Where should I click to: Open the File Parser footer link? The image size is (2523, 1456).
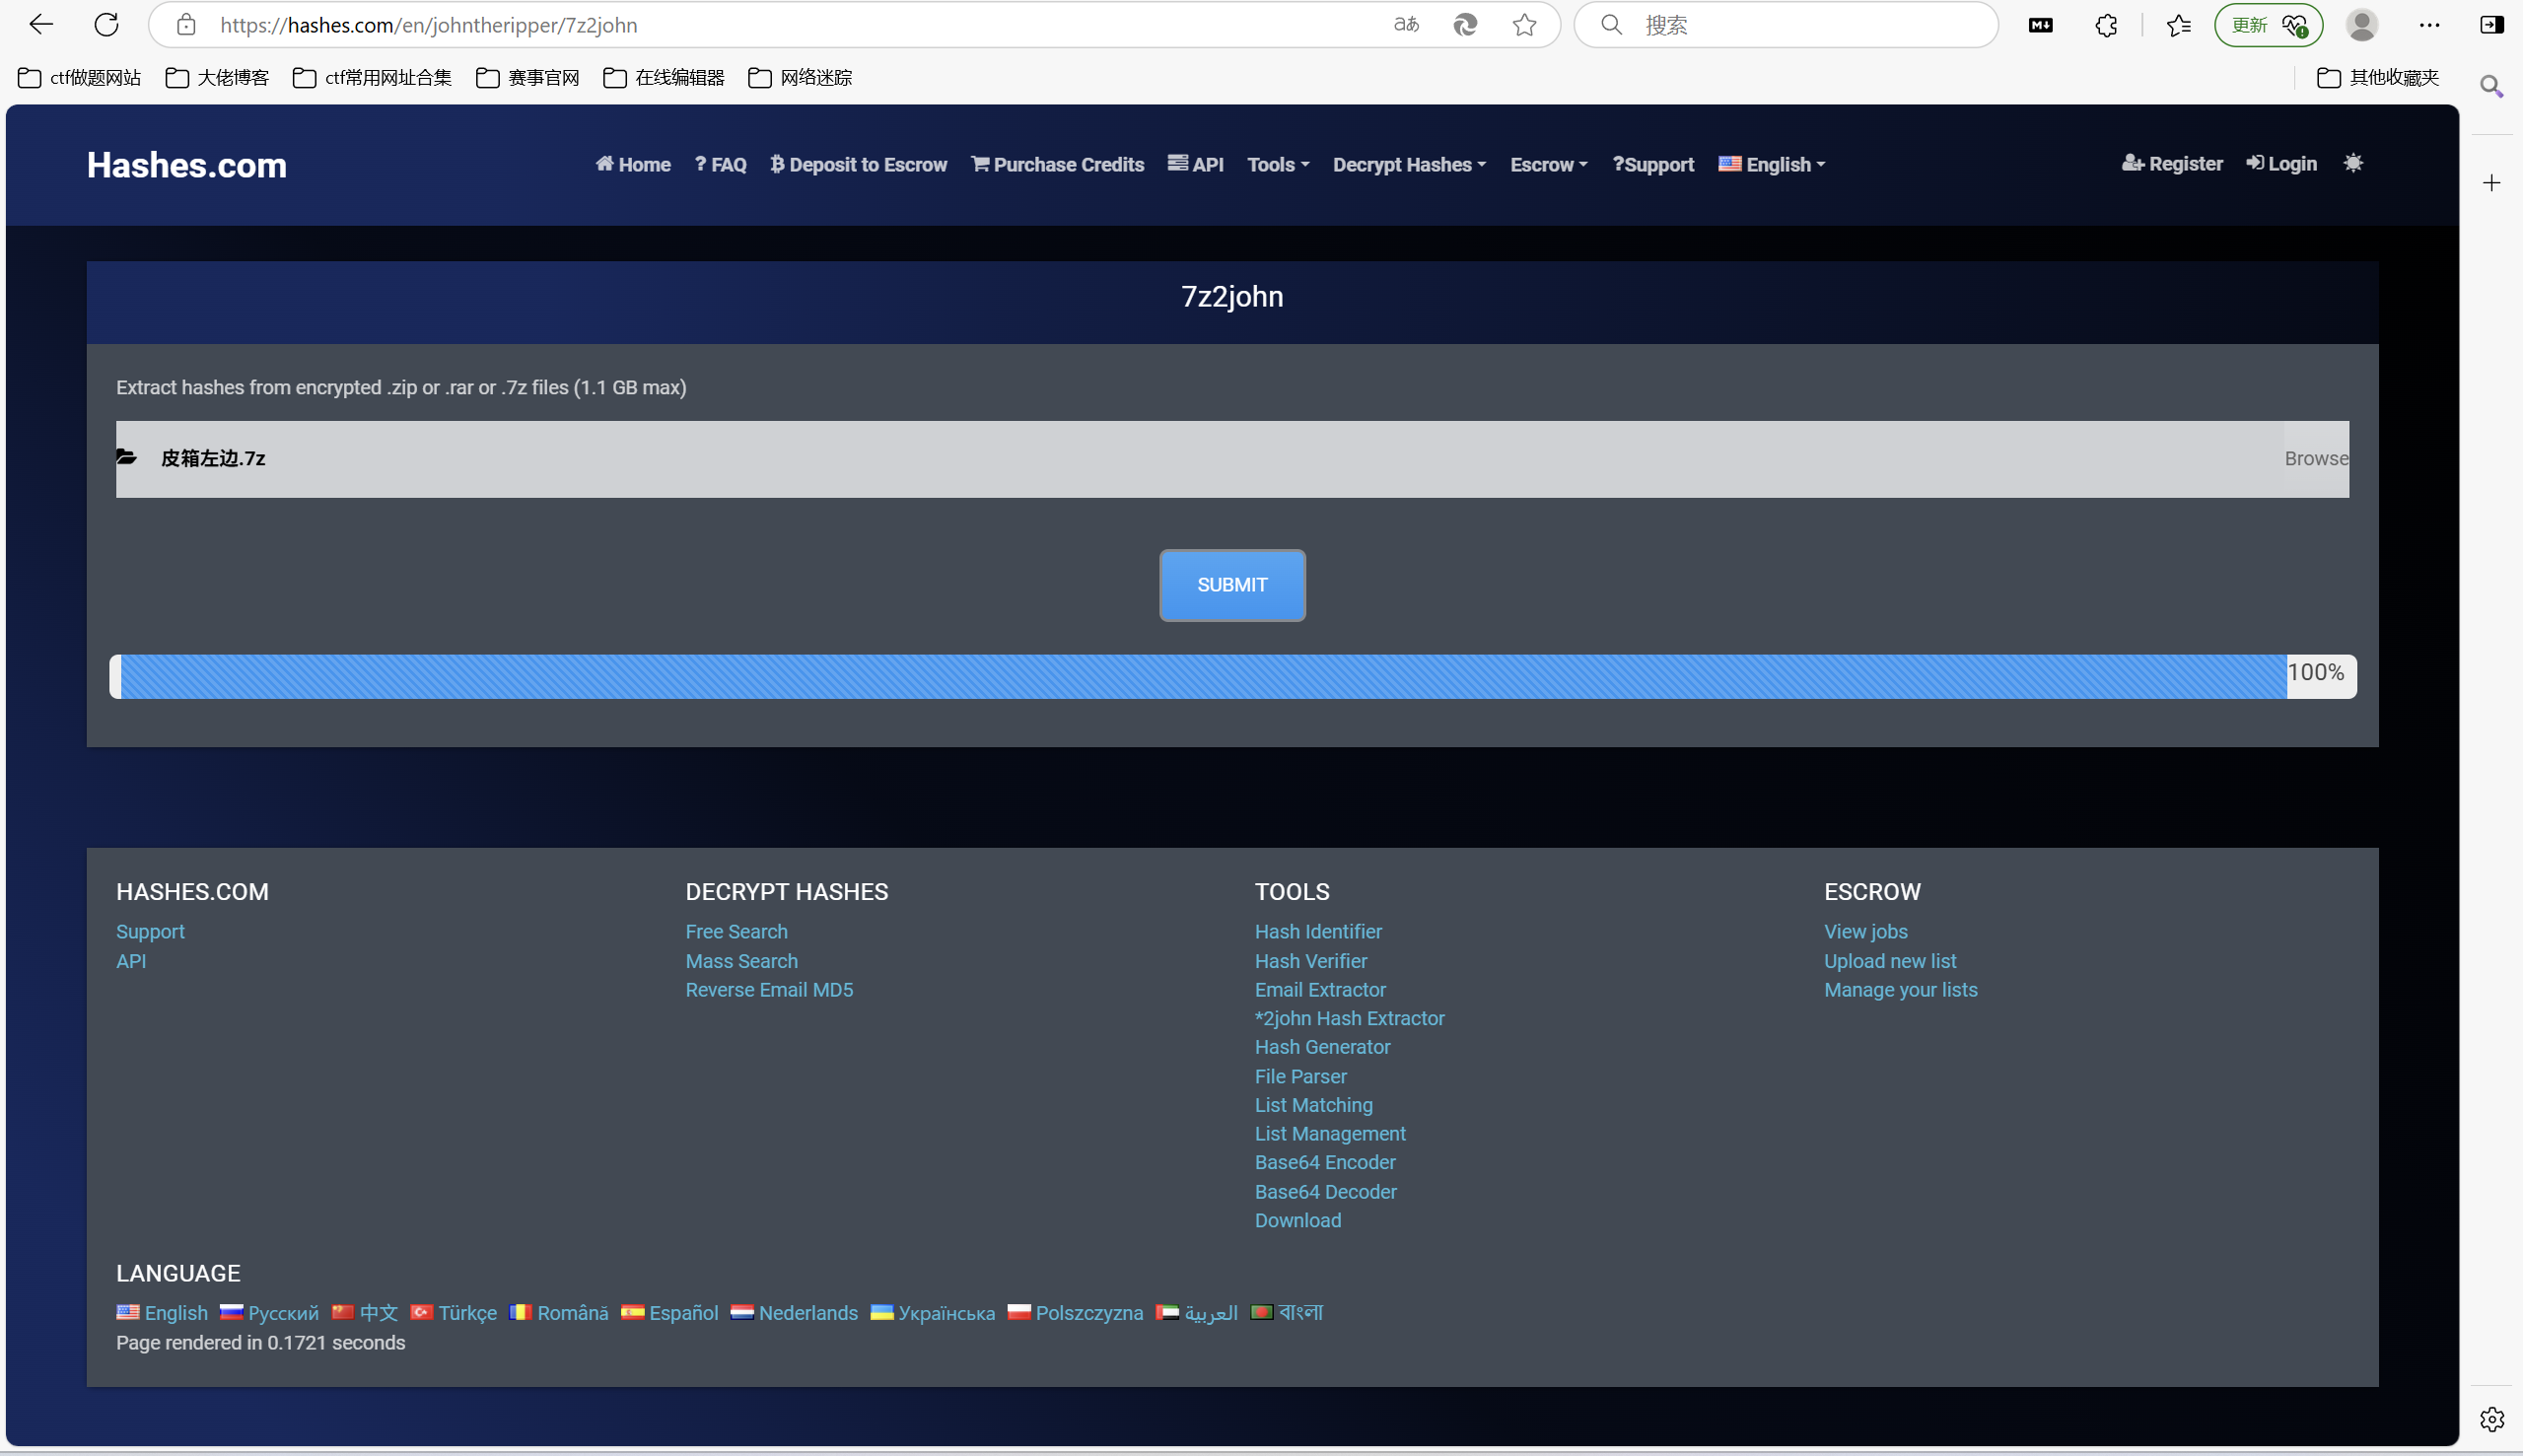click(1300, 1077)
